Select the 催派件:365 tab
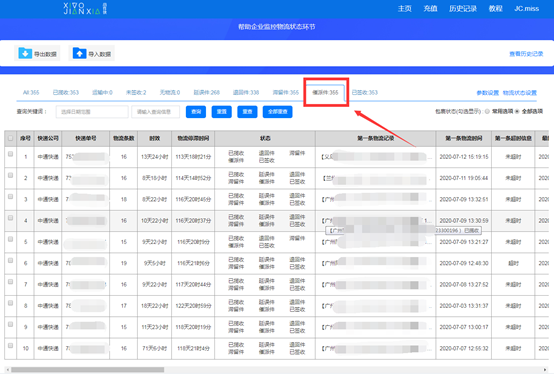Image resolution: width=554 pixels, height=374 pixels. [x=325, y=93]
